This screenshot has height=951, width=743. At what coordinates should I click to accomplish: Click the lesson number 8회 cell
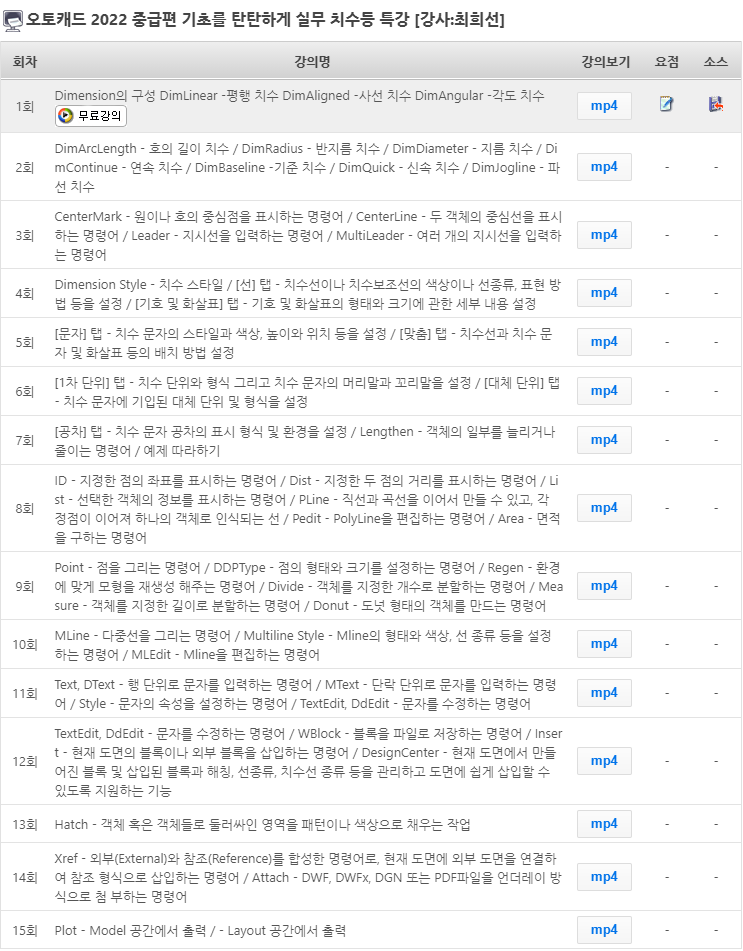[x=25, y=509]
